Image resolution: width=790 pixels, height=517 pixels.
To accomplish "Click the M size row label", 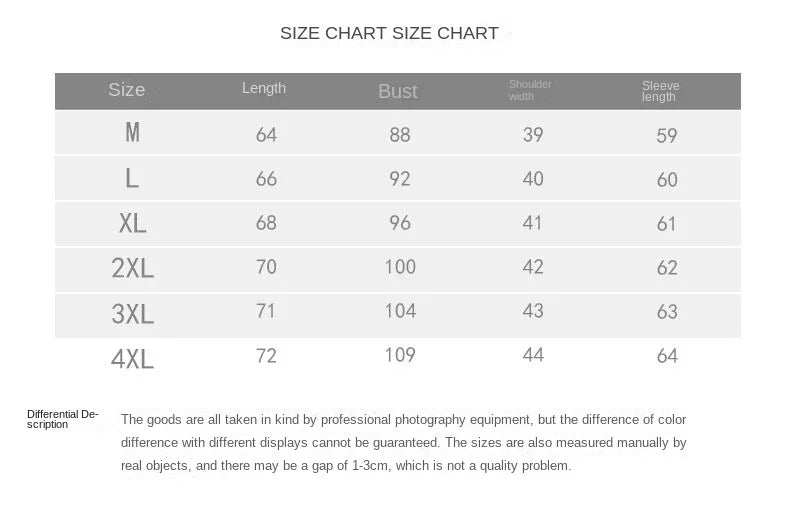I will click(132, 133).
